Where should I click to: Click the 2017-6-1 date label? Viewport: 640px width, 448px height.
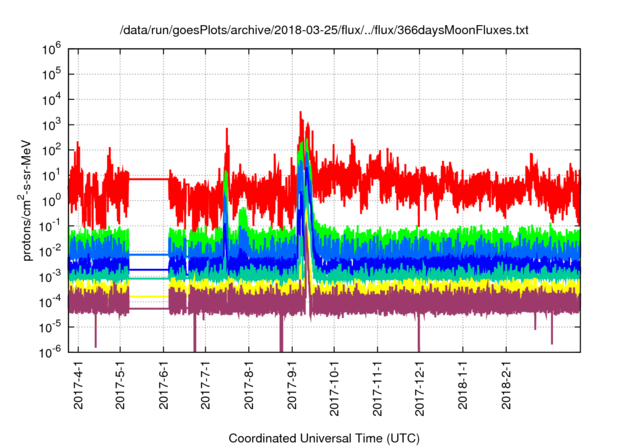164,385
